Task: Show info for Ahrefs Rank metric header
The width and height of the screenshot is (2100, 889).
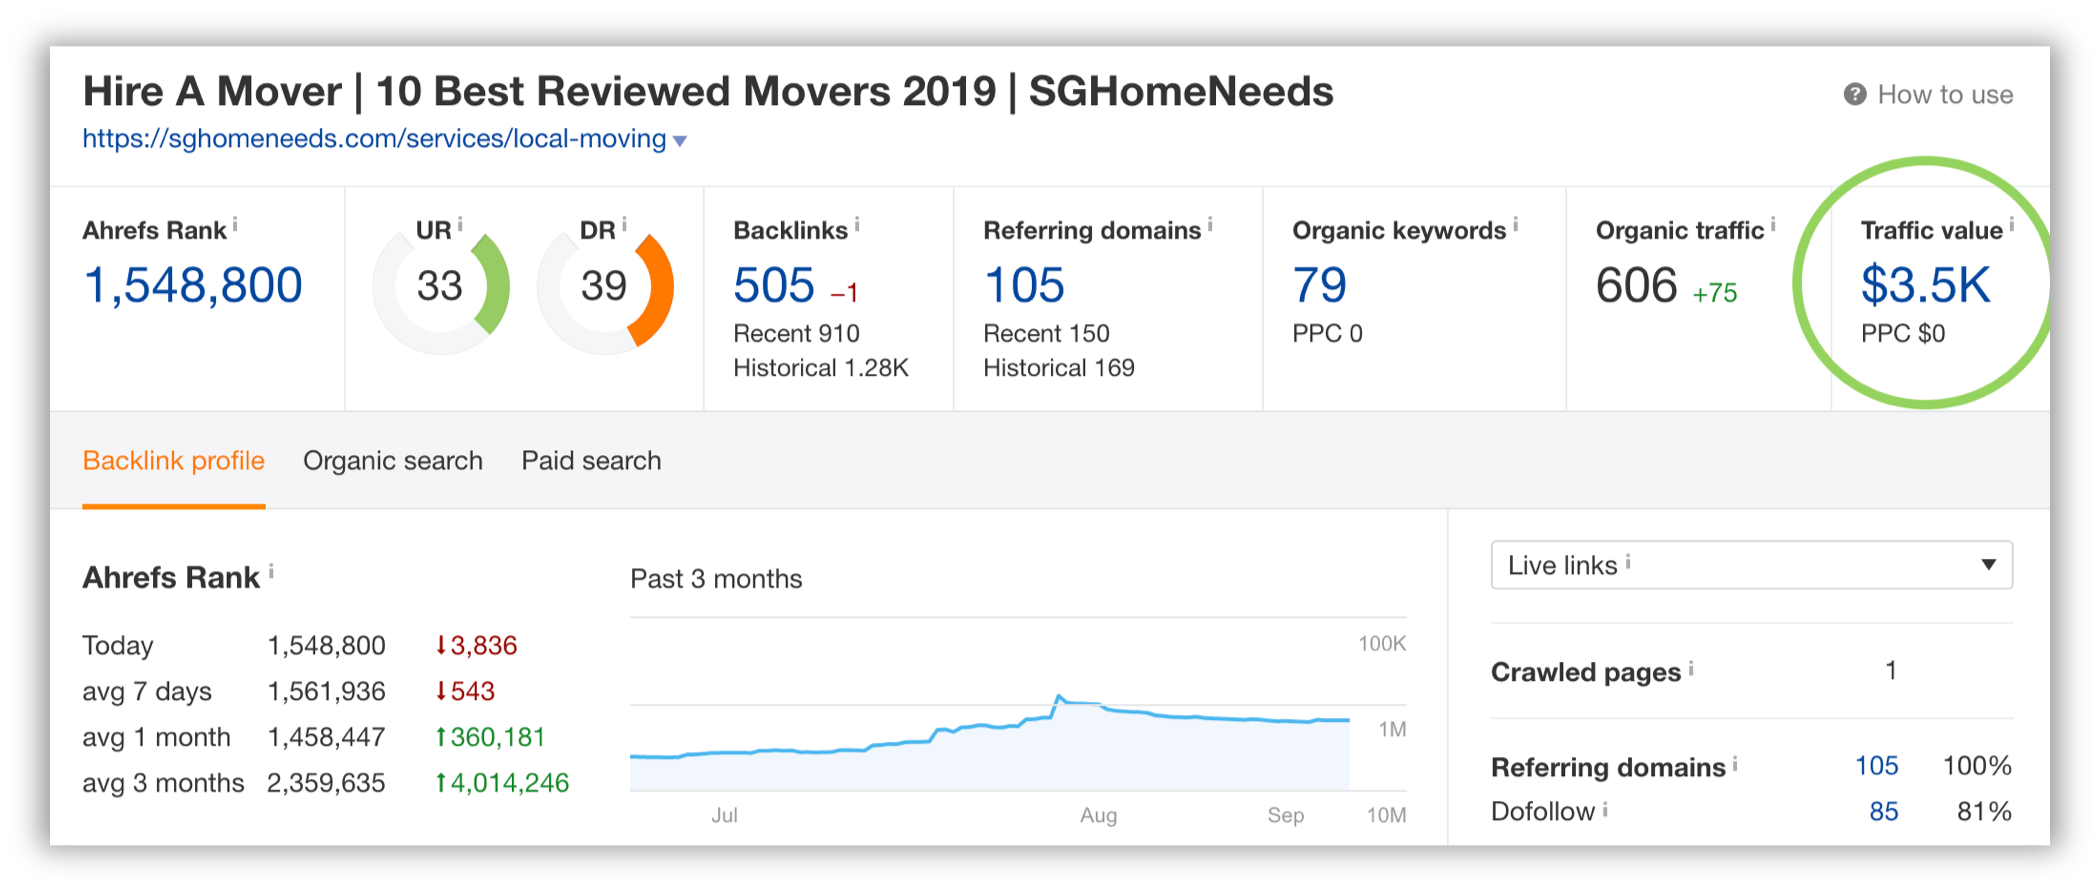Action: (x=235, y=225)
